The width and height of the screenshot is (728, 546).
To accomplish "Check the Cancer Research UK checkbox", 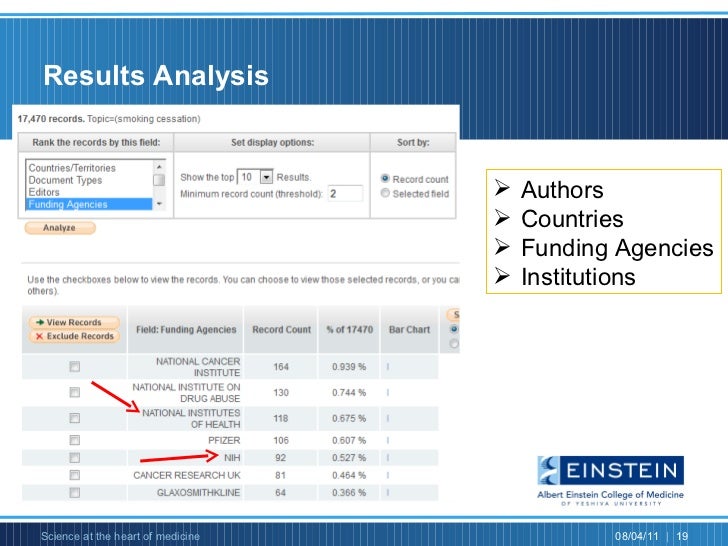I will click(74, 475).
